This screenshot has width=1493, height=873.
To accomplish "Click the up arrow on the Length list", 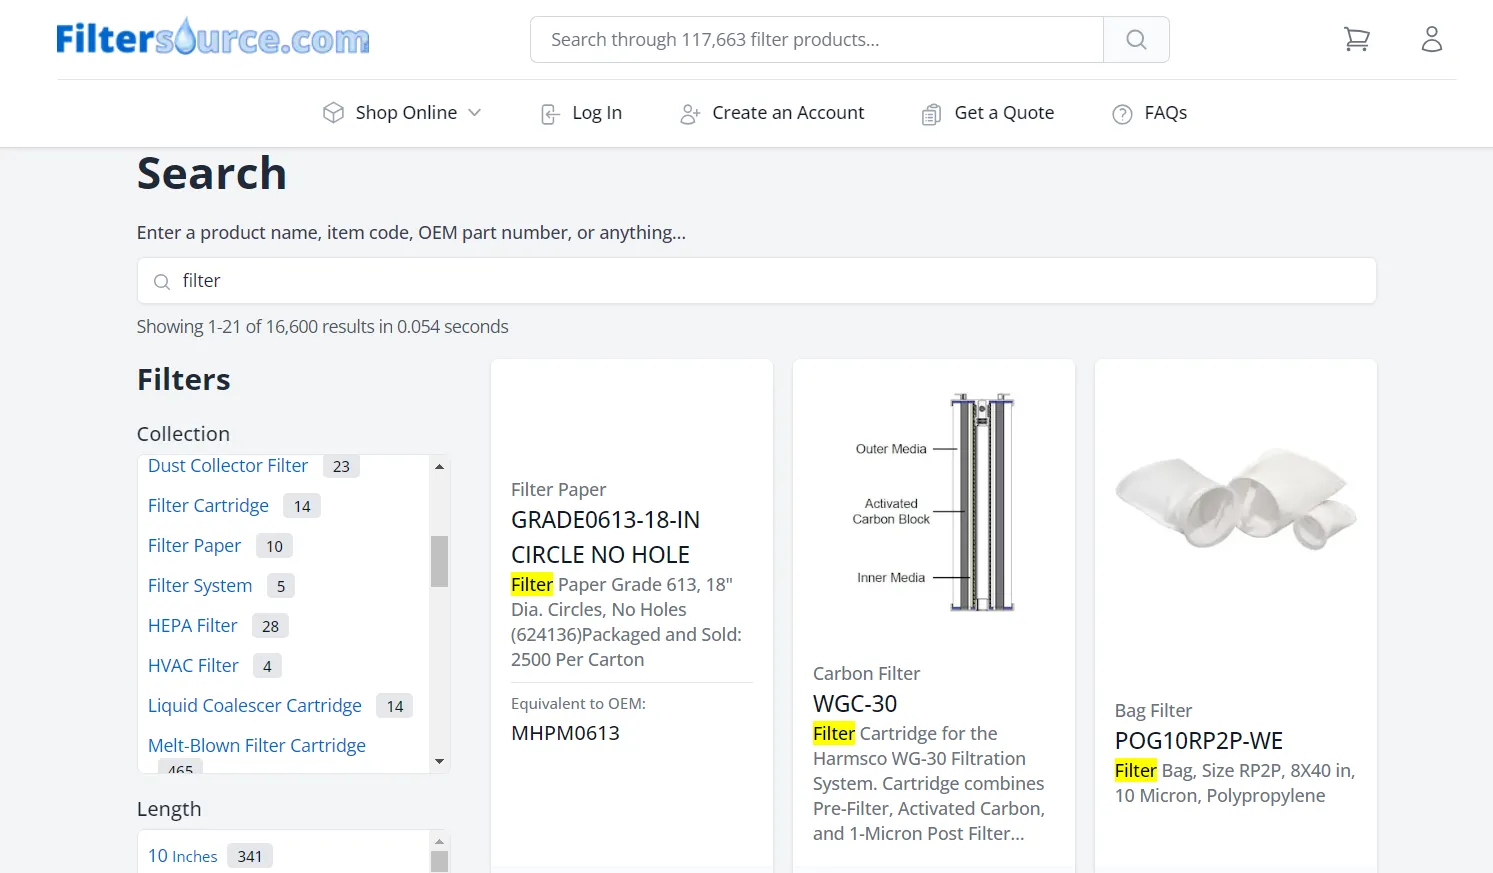I will [439, 842].
